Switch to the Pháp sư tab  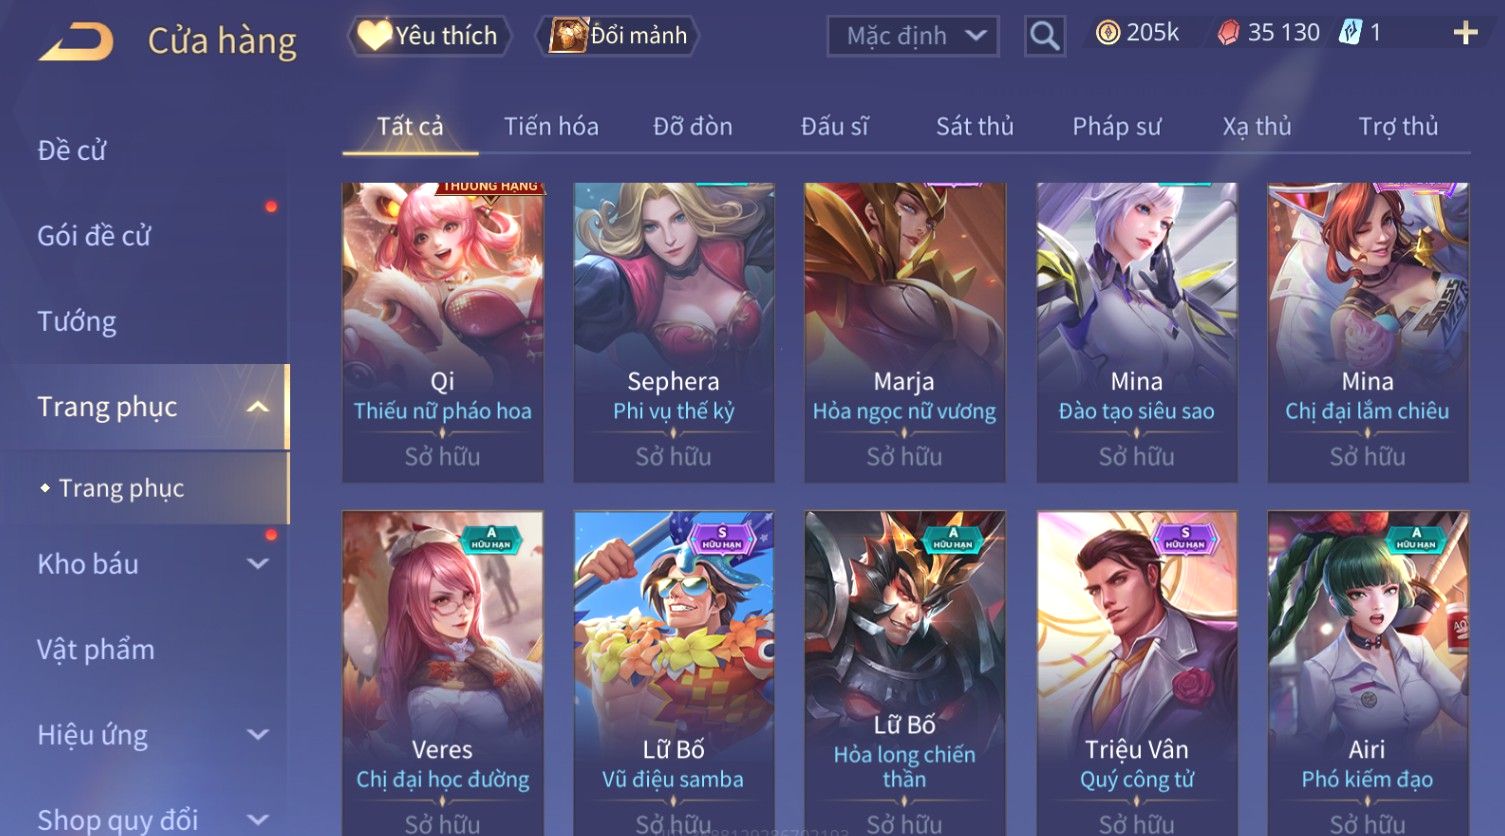tap(1117, 126)
